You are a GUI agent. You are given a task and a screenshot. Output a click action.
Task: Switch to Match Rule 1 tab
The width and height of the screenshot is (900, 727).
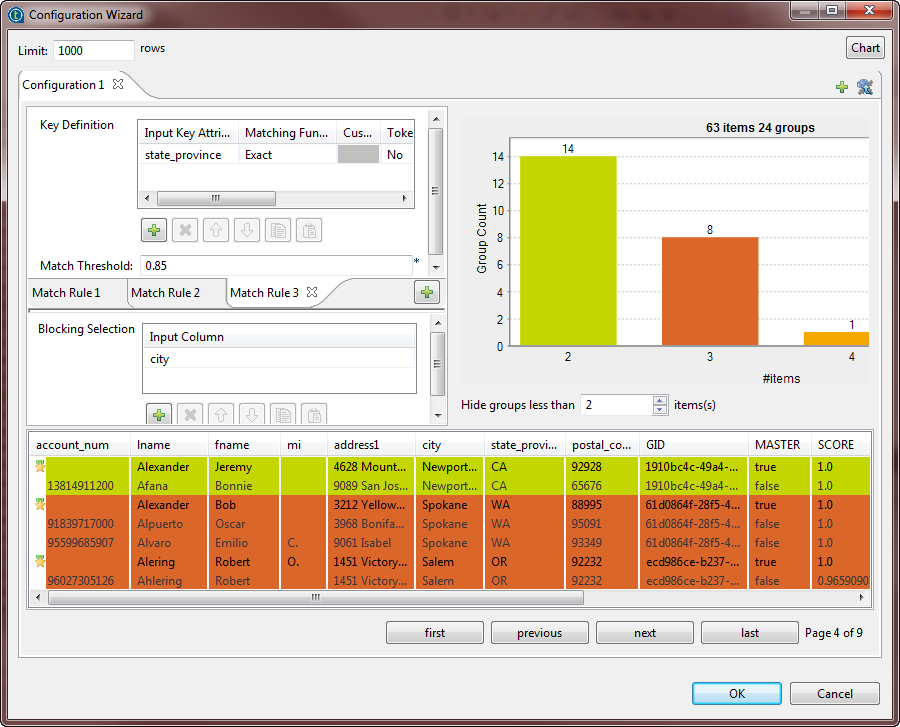(x=66, y=293)
